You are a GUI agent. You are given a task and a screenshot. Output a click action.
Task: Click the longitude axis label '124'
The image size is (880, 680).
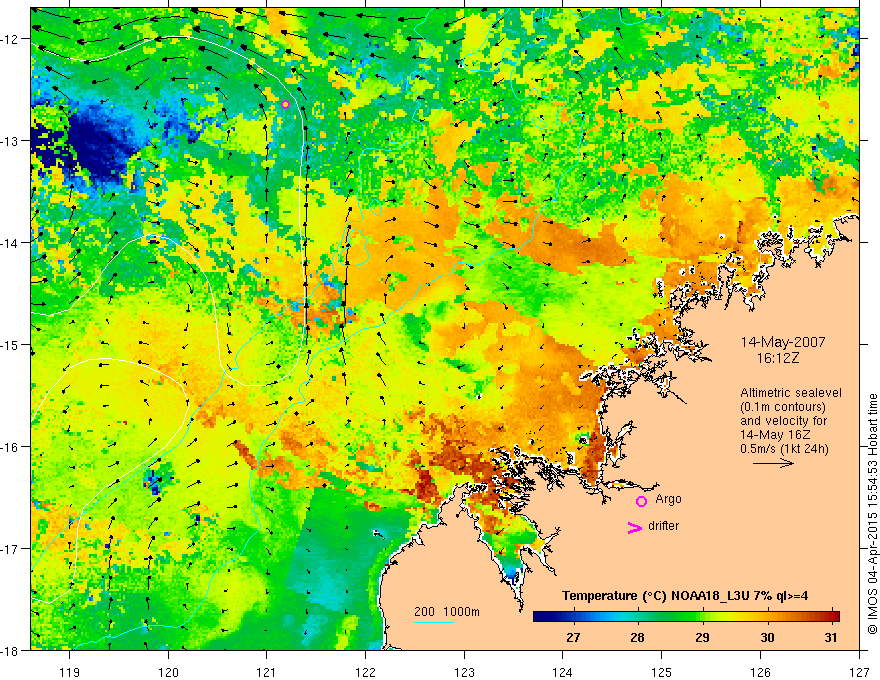[563, 672]
